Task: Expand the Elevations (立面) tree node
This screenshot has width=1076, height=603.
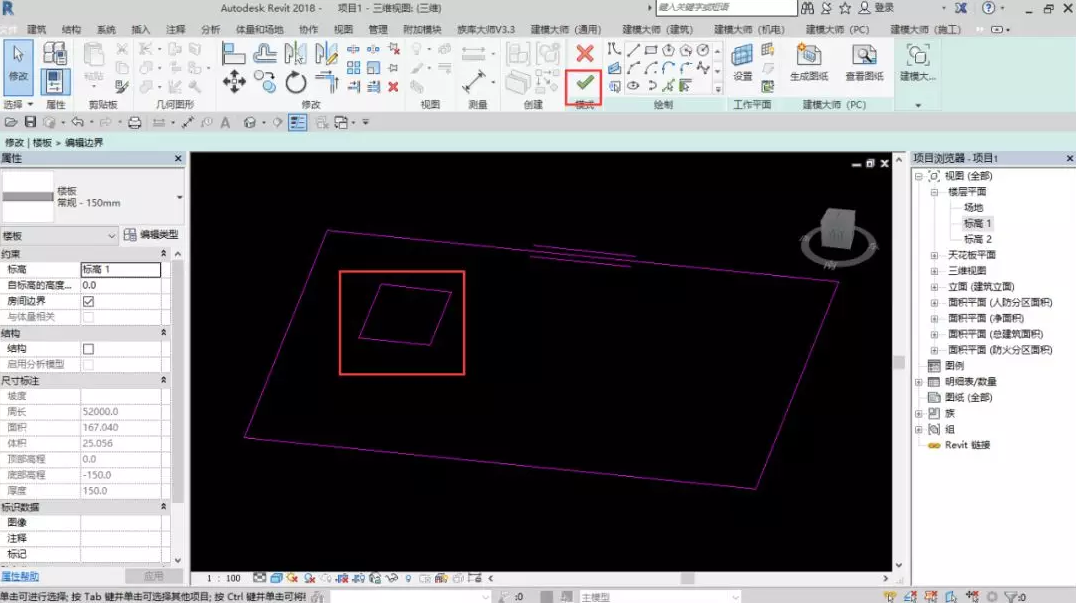Action: coord(934,286)
